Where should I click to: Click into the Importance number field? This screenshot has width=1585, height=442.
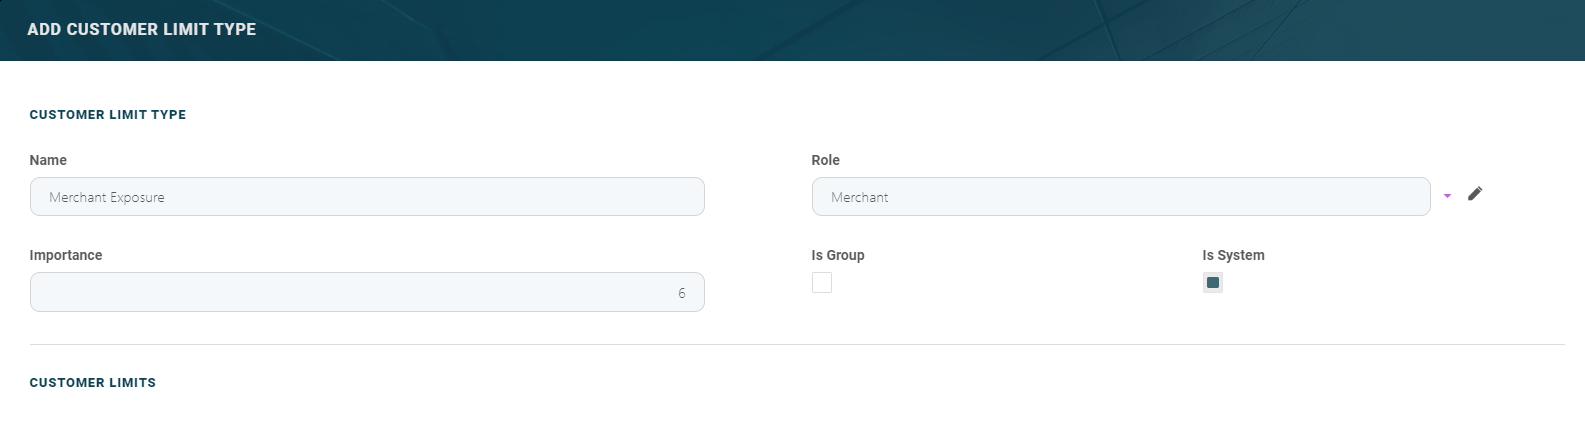(x=367, y=292)
